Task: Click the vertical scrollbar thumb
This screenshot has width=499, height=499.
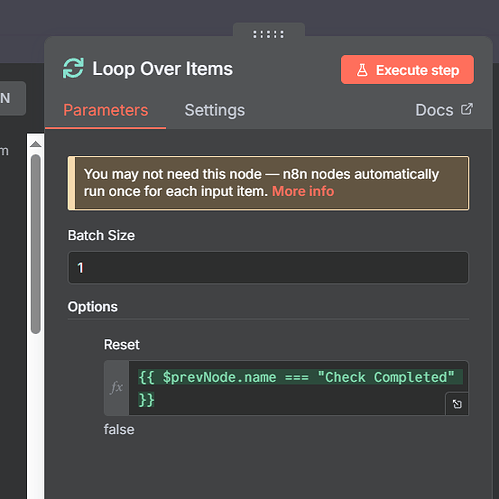Action: click(x=36, y=243)
